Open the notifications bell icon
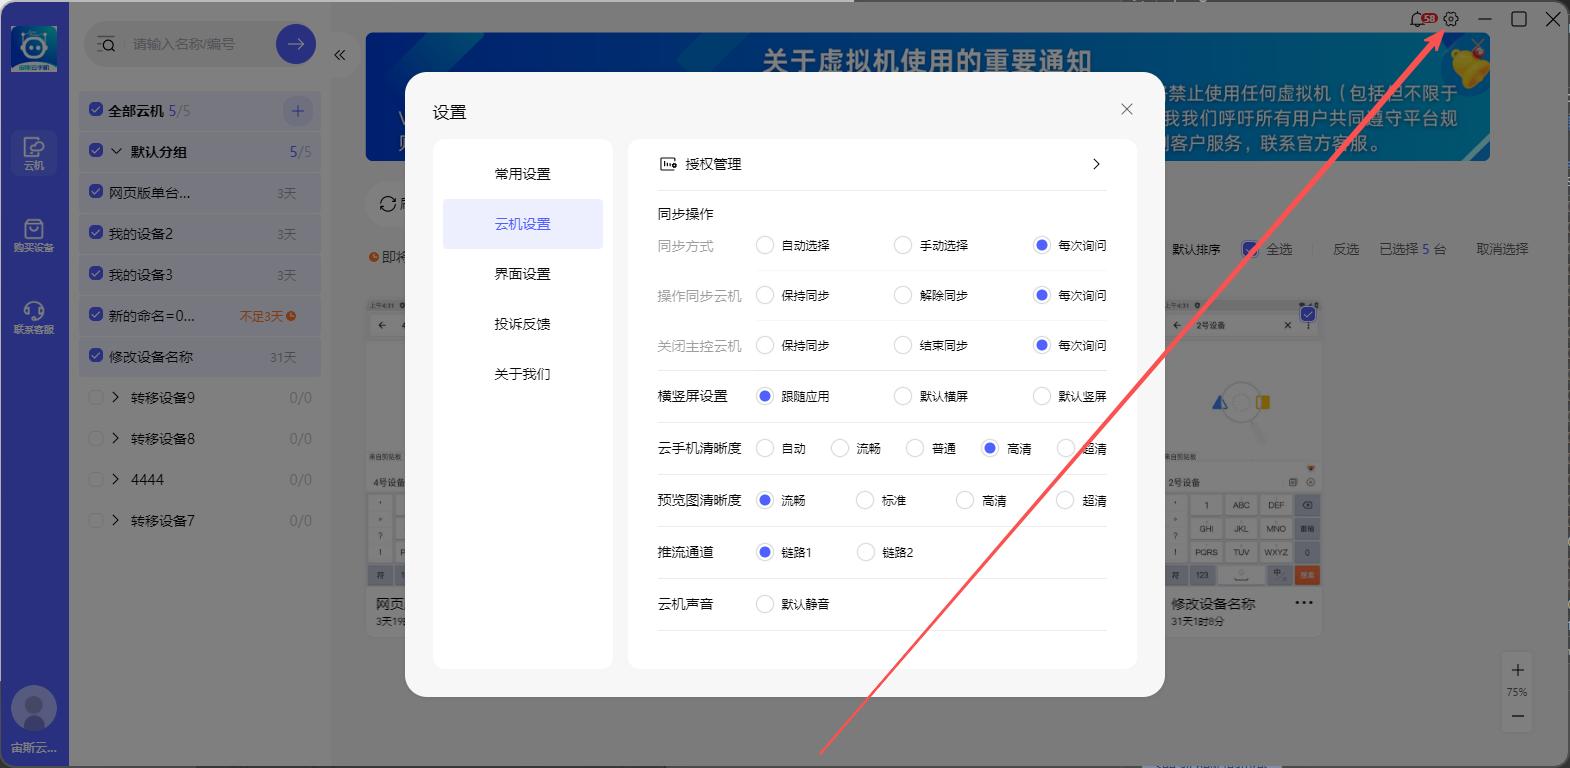The height and width of the screenshot is (768, 1570). [1419, 19]
